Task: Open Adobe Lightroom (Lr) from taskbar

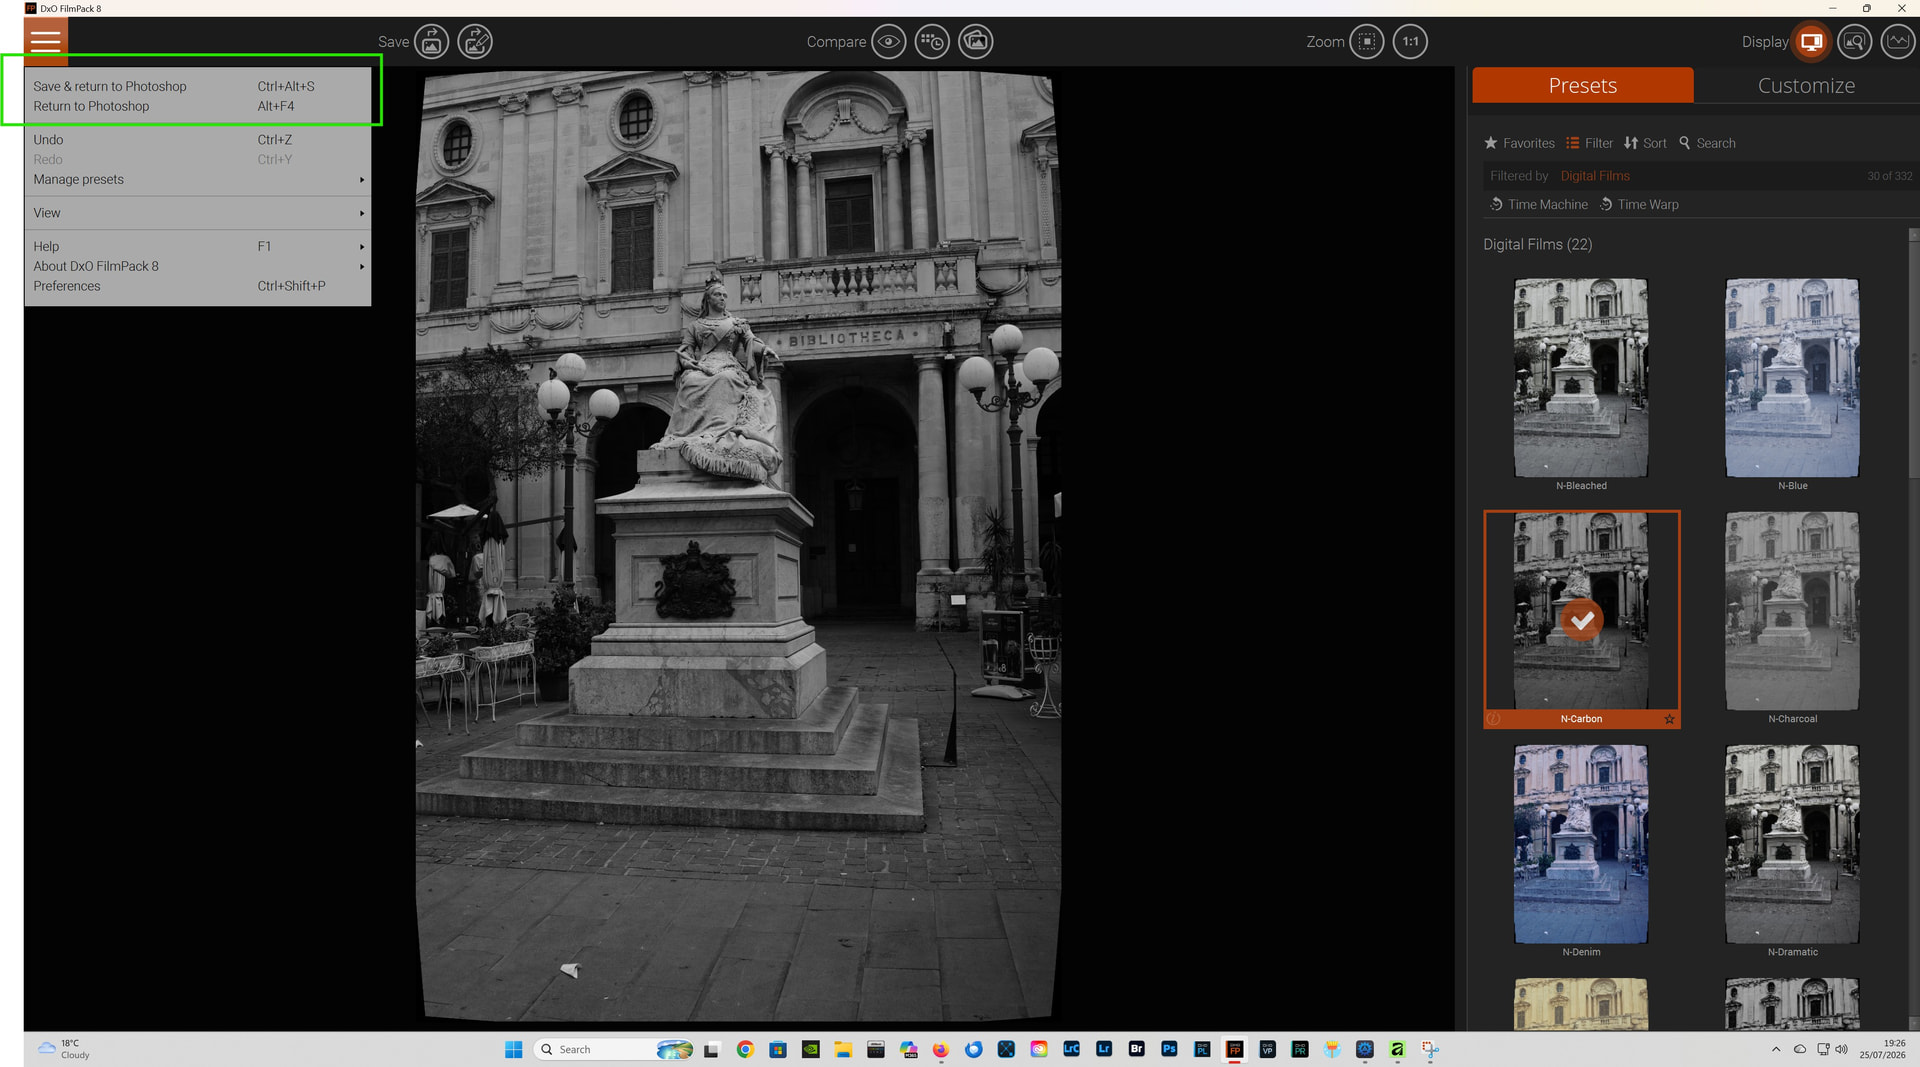Action: pyautogui.click(x=1104, y=1049)
